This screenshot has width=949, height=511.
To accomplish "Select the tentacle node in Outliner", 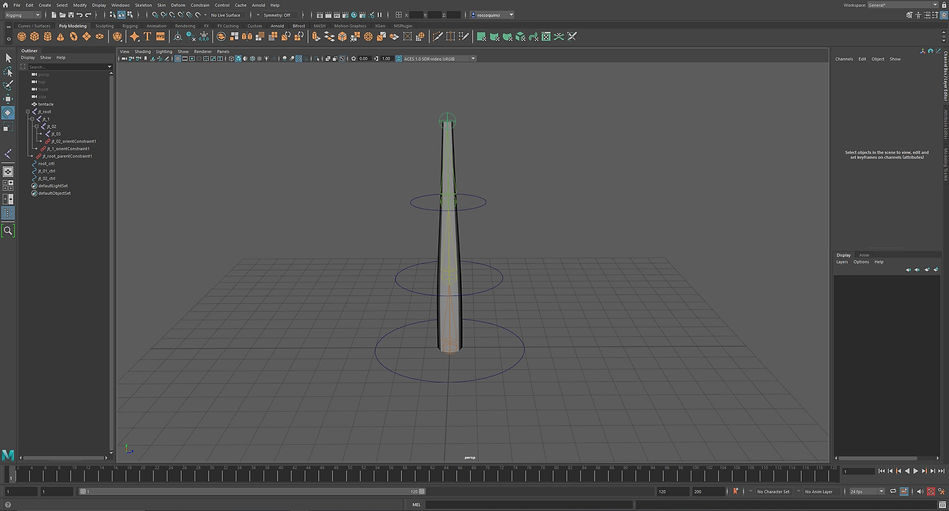I will click(x=45, y=104).
